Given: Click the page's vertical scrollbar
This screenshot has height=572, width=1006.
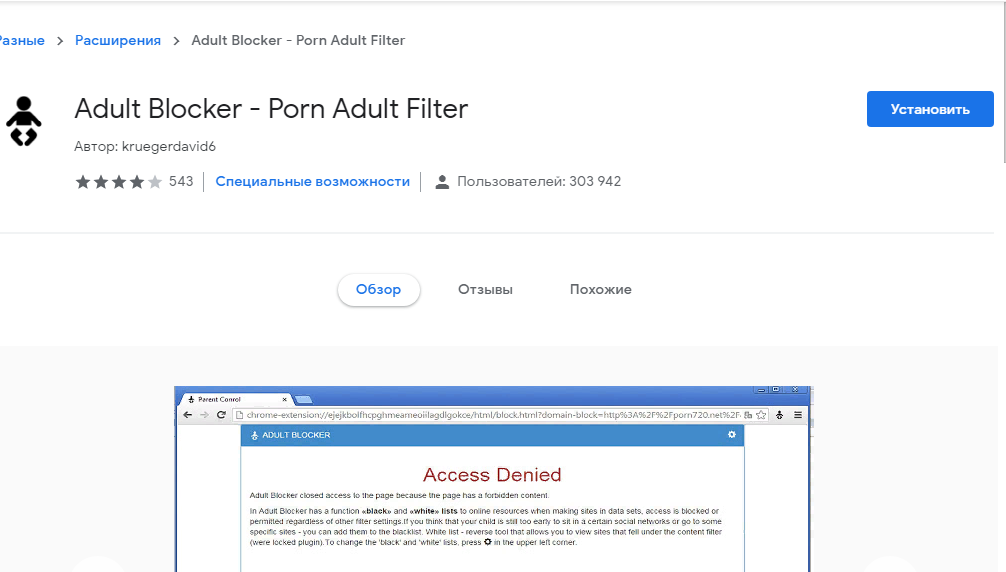Looking at the screenshot, I should (1003, 83).
